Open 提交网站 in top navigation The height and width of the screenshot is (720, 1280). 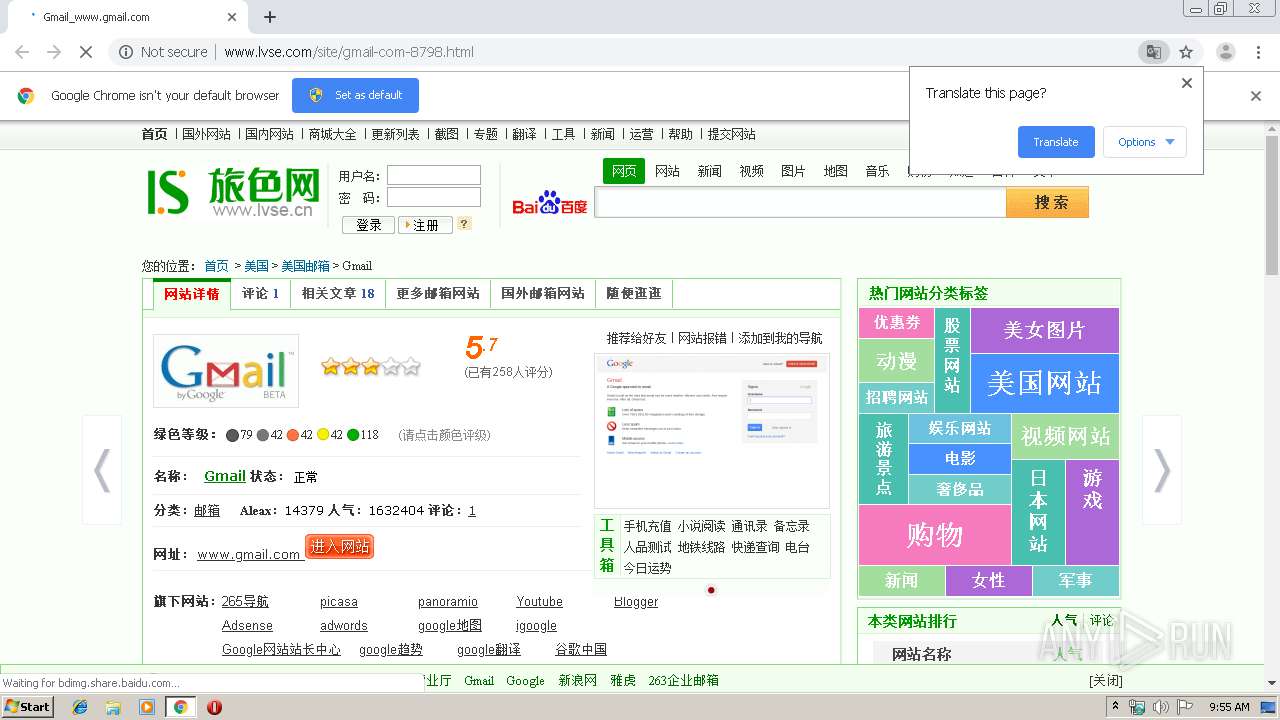click(731, 134)
